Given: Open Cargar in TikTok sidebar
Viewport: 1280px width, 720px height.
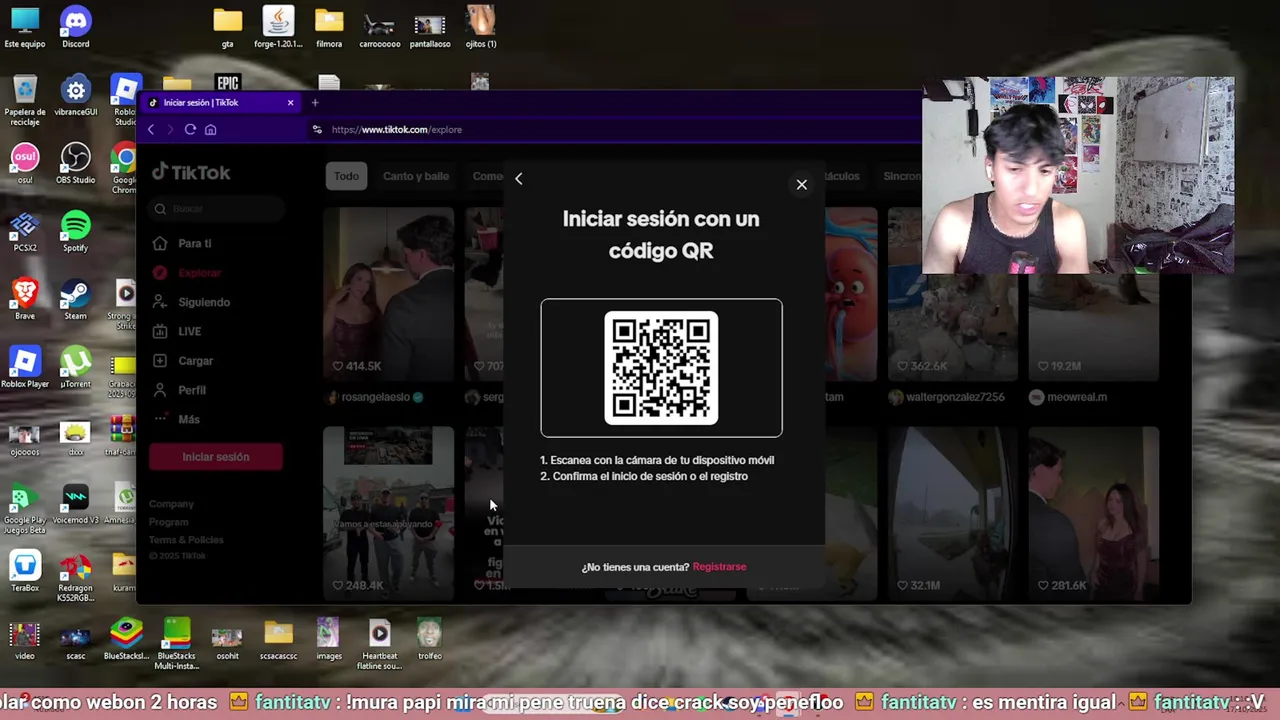Looking at the screenshot, I should tap(195, 361).
